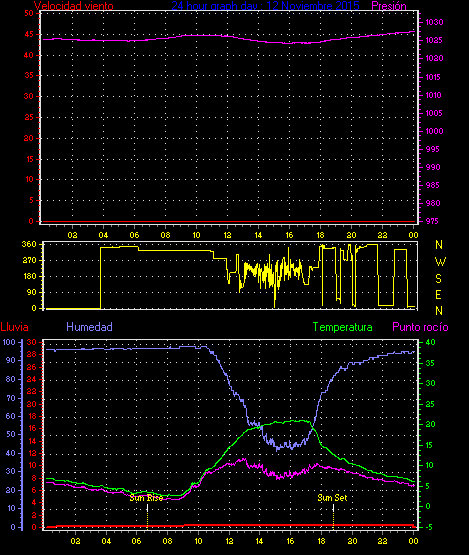The image size is (469, 555).
Task: Click the 'W' compass direction label
Action: pyautogui.click(x=440, y=262)
